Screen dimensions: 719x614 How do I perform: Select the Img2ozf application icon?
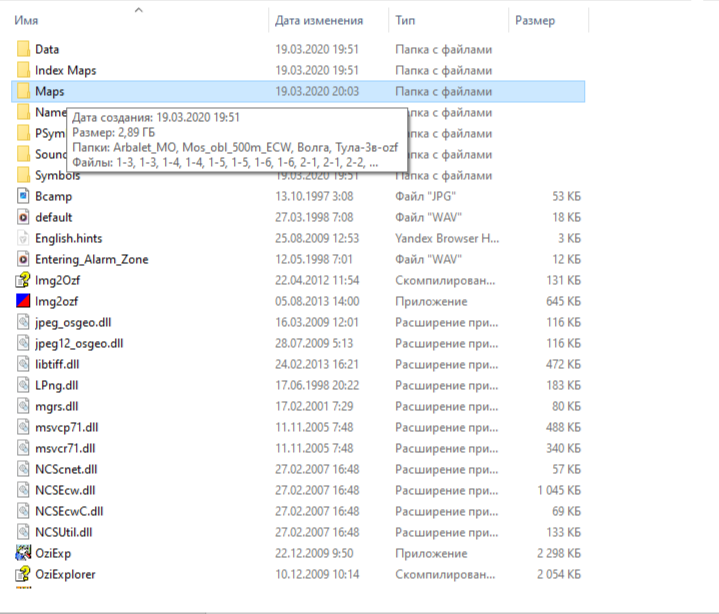pos(23,301)
